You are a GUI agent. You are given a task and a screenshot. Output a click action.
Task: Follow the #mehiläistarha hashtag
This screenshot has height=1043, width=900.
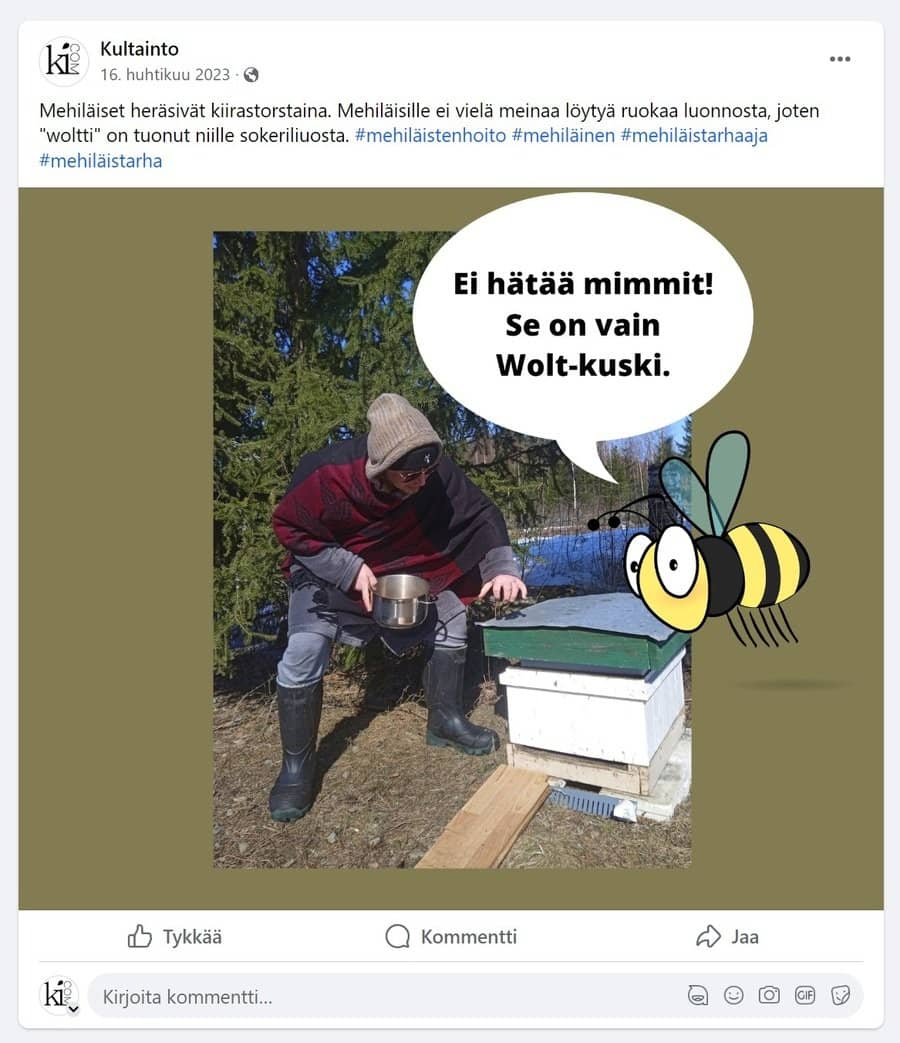pos(100,161)
